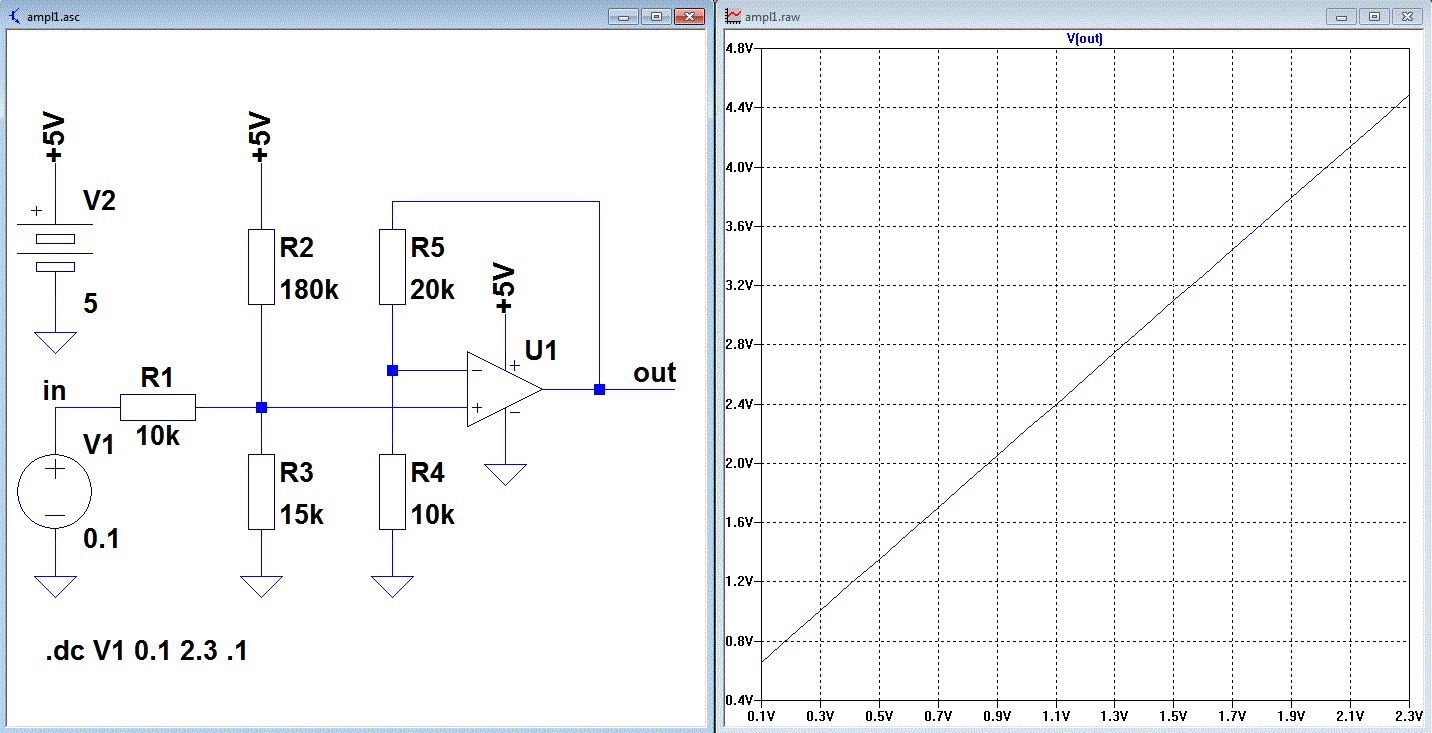Image resolution: width=1432 pixels, height=733 pixels.
Task: Click the ampl1.raw window title icon
Action: [733, 17]
